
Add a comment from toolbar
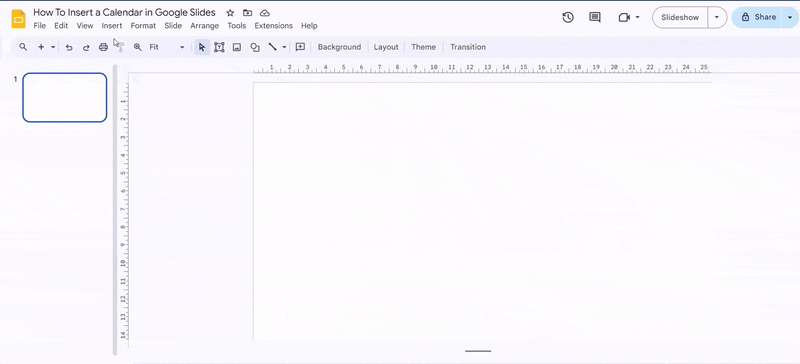coord(301,47)
